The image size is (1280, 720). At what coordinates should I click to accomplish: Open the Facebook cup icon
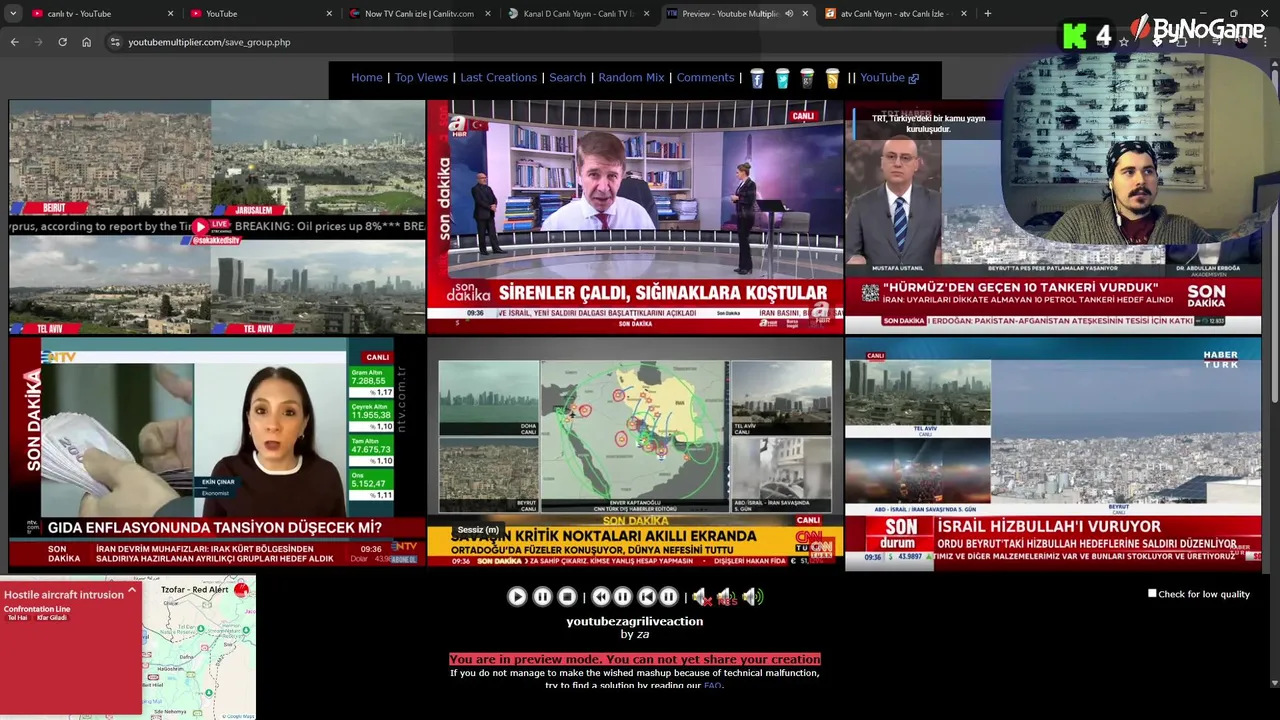(757, 78)
